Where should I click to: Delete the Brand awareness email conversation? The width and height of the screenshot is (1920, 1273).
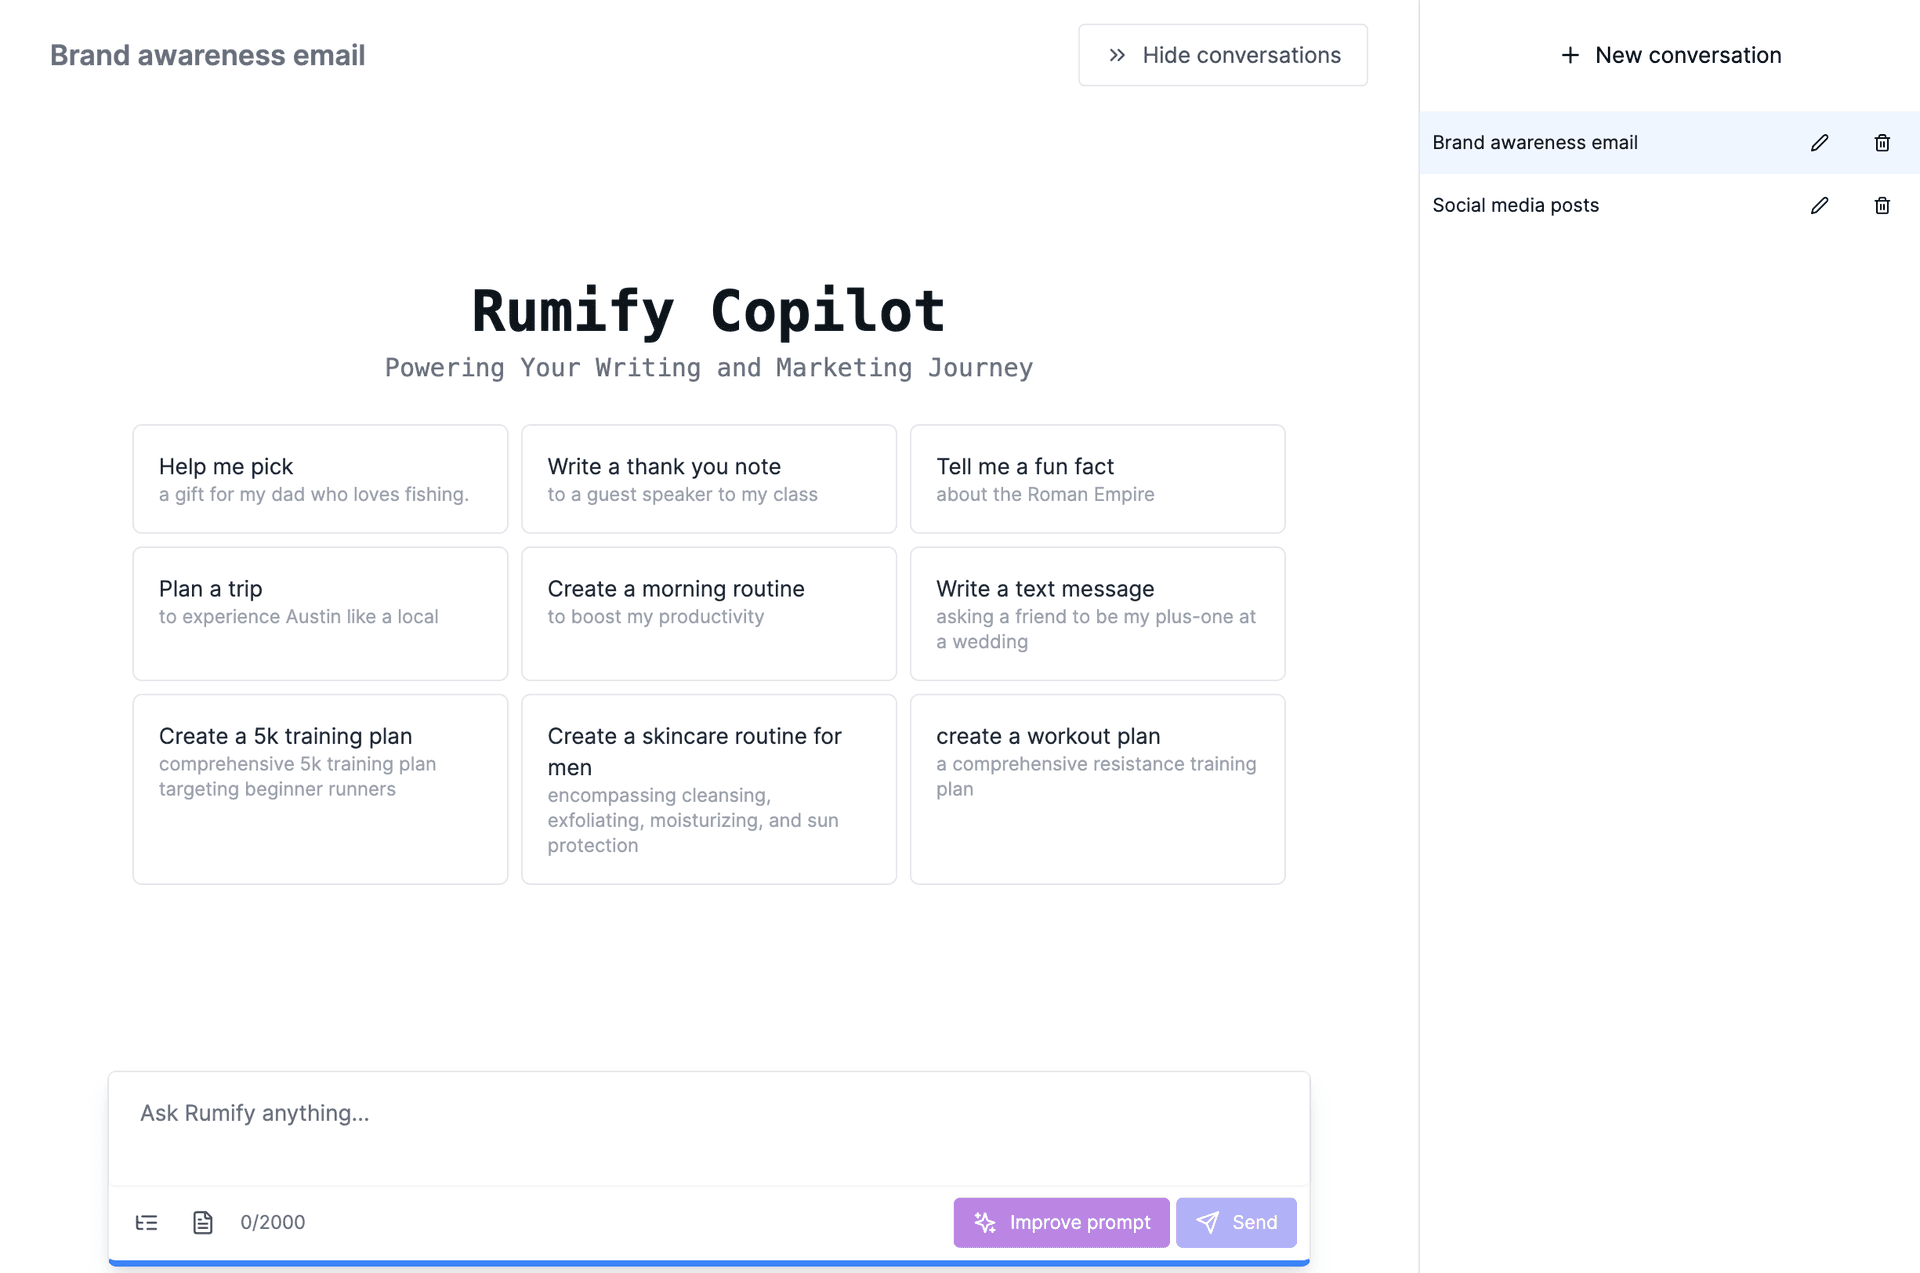(x=1882, y=143)
